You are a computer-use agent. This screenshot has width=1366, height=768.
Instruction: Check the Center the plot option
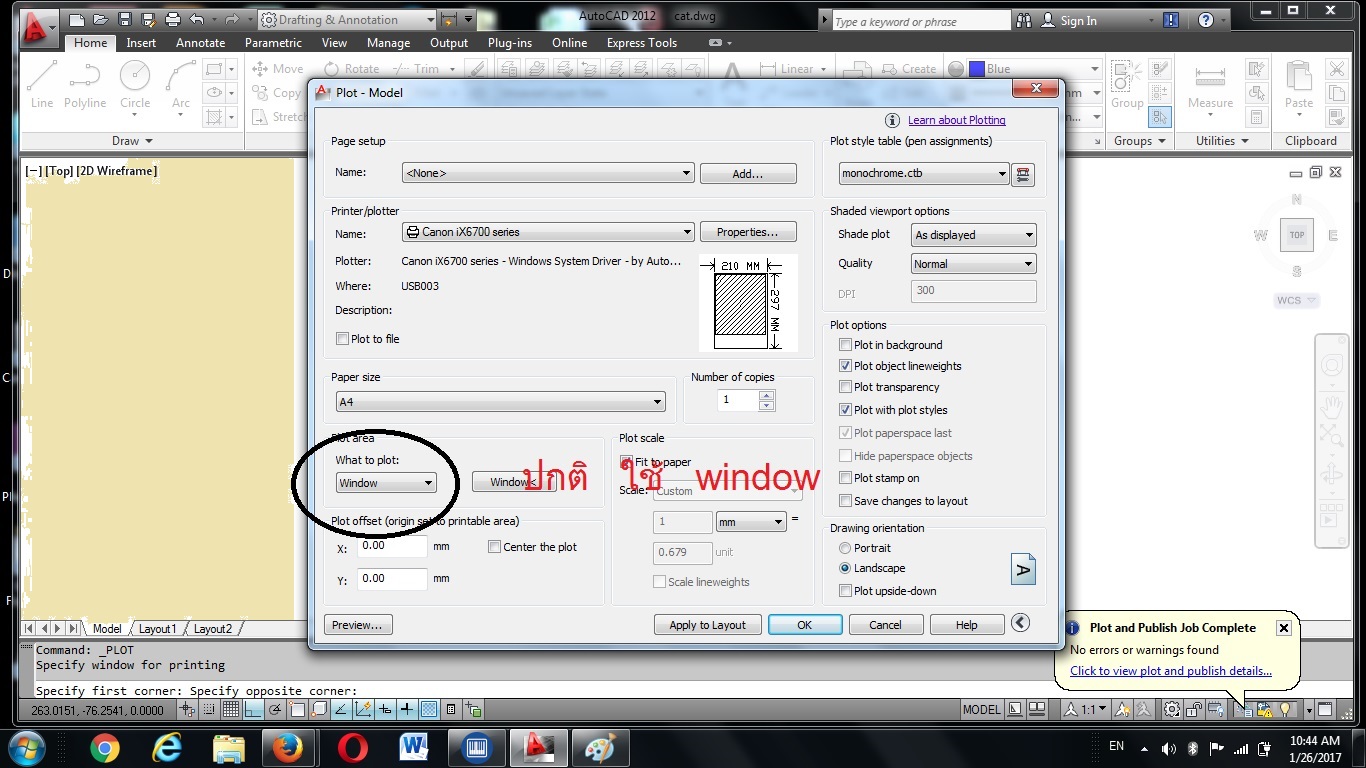pyautogui.click(x=494, y=547)
